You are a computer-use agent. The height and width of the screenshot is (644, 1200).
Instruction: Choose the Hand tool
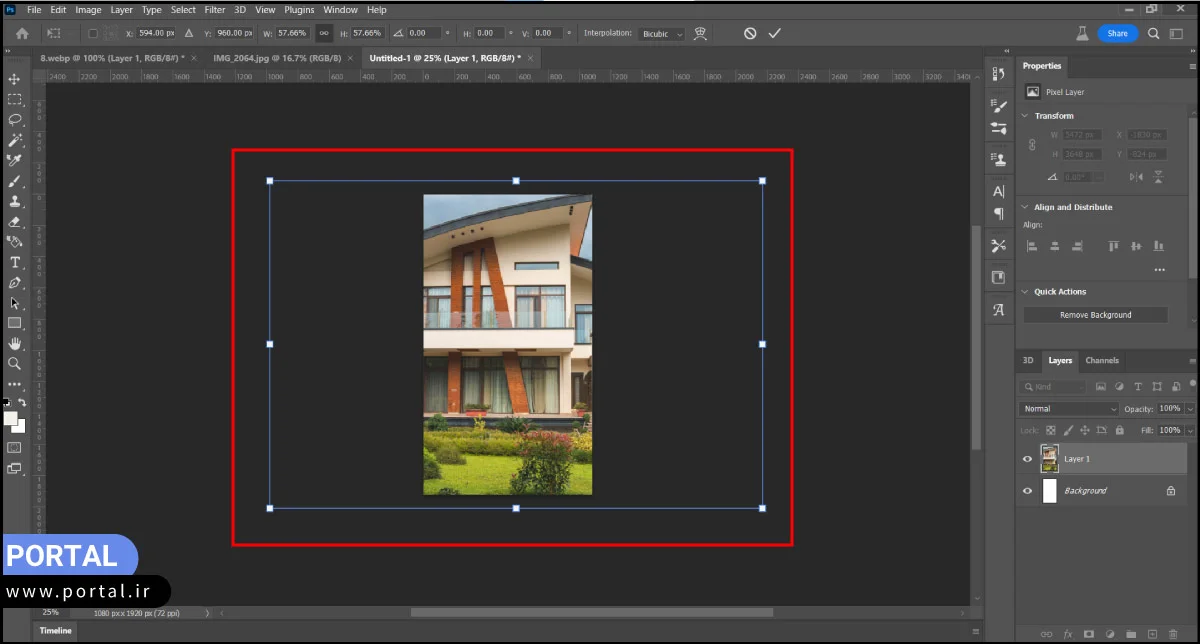pyautogui.click(x=15, y=343)
